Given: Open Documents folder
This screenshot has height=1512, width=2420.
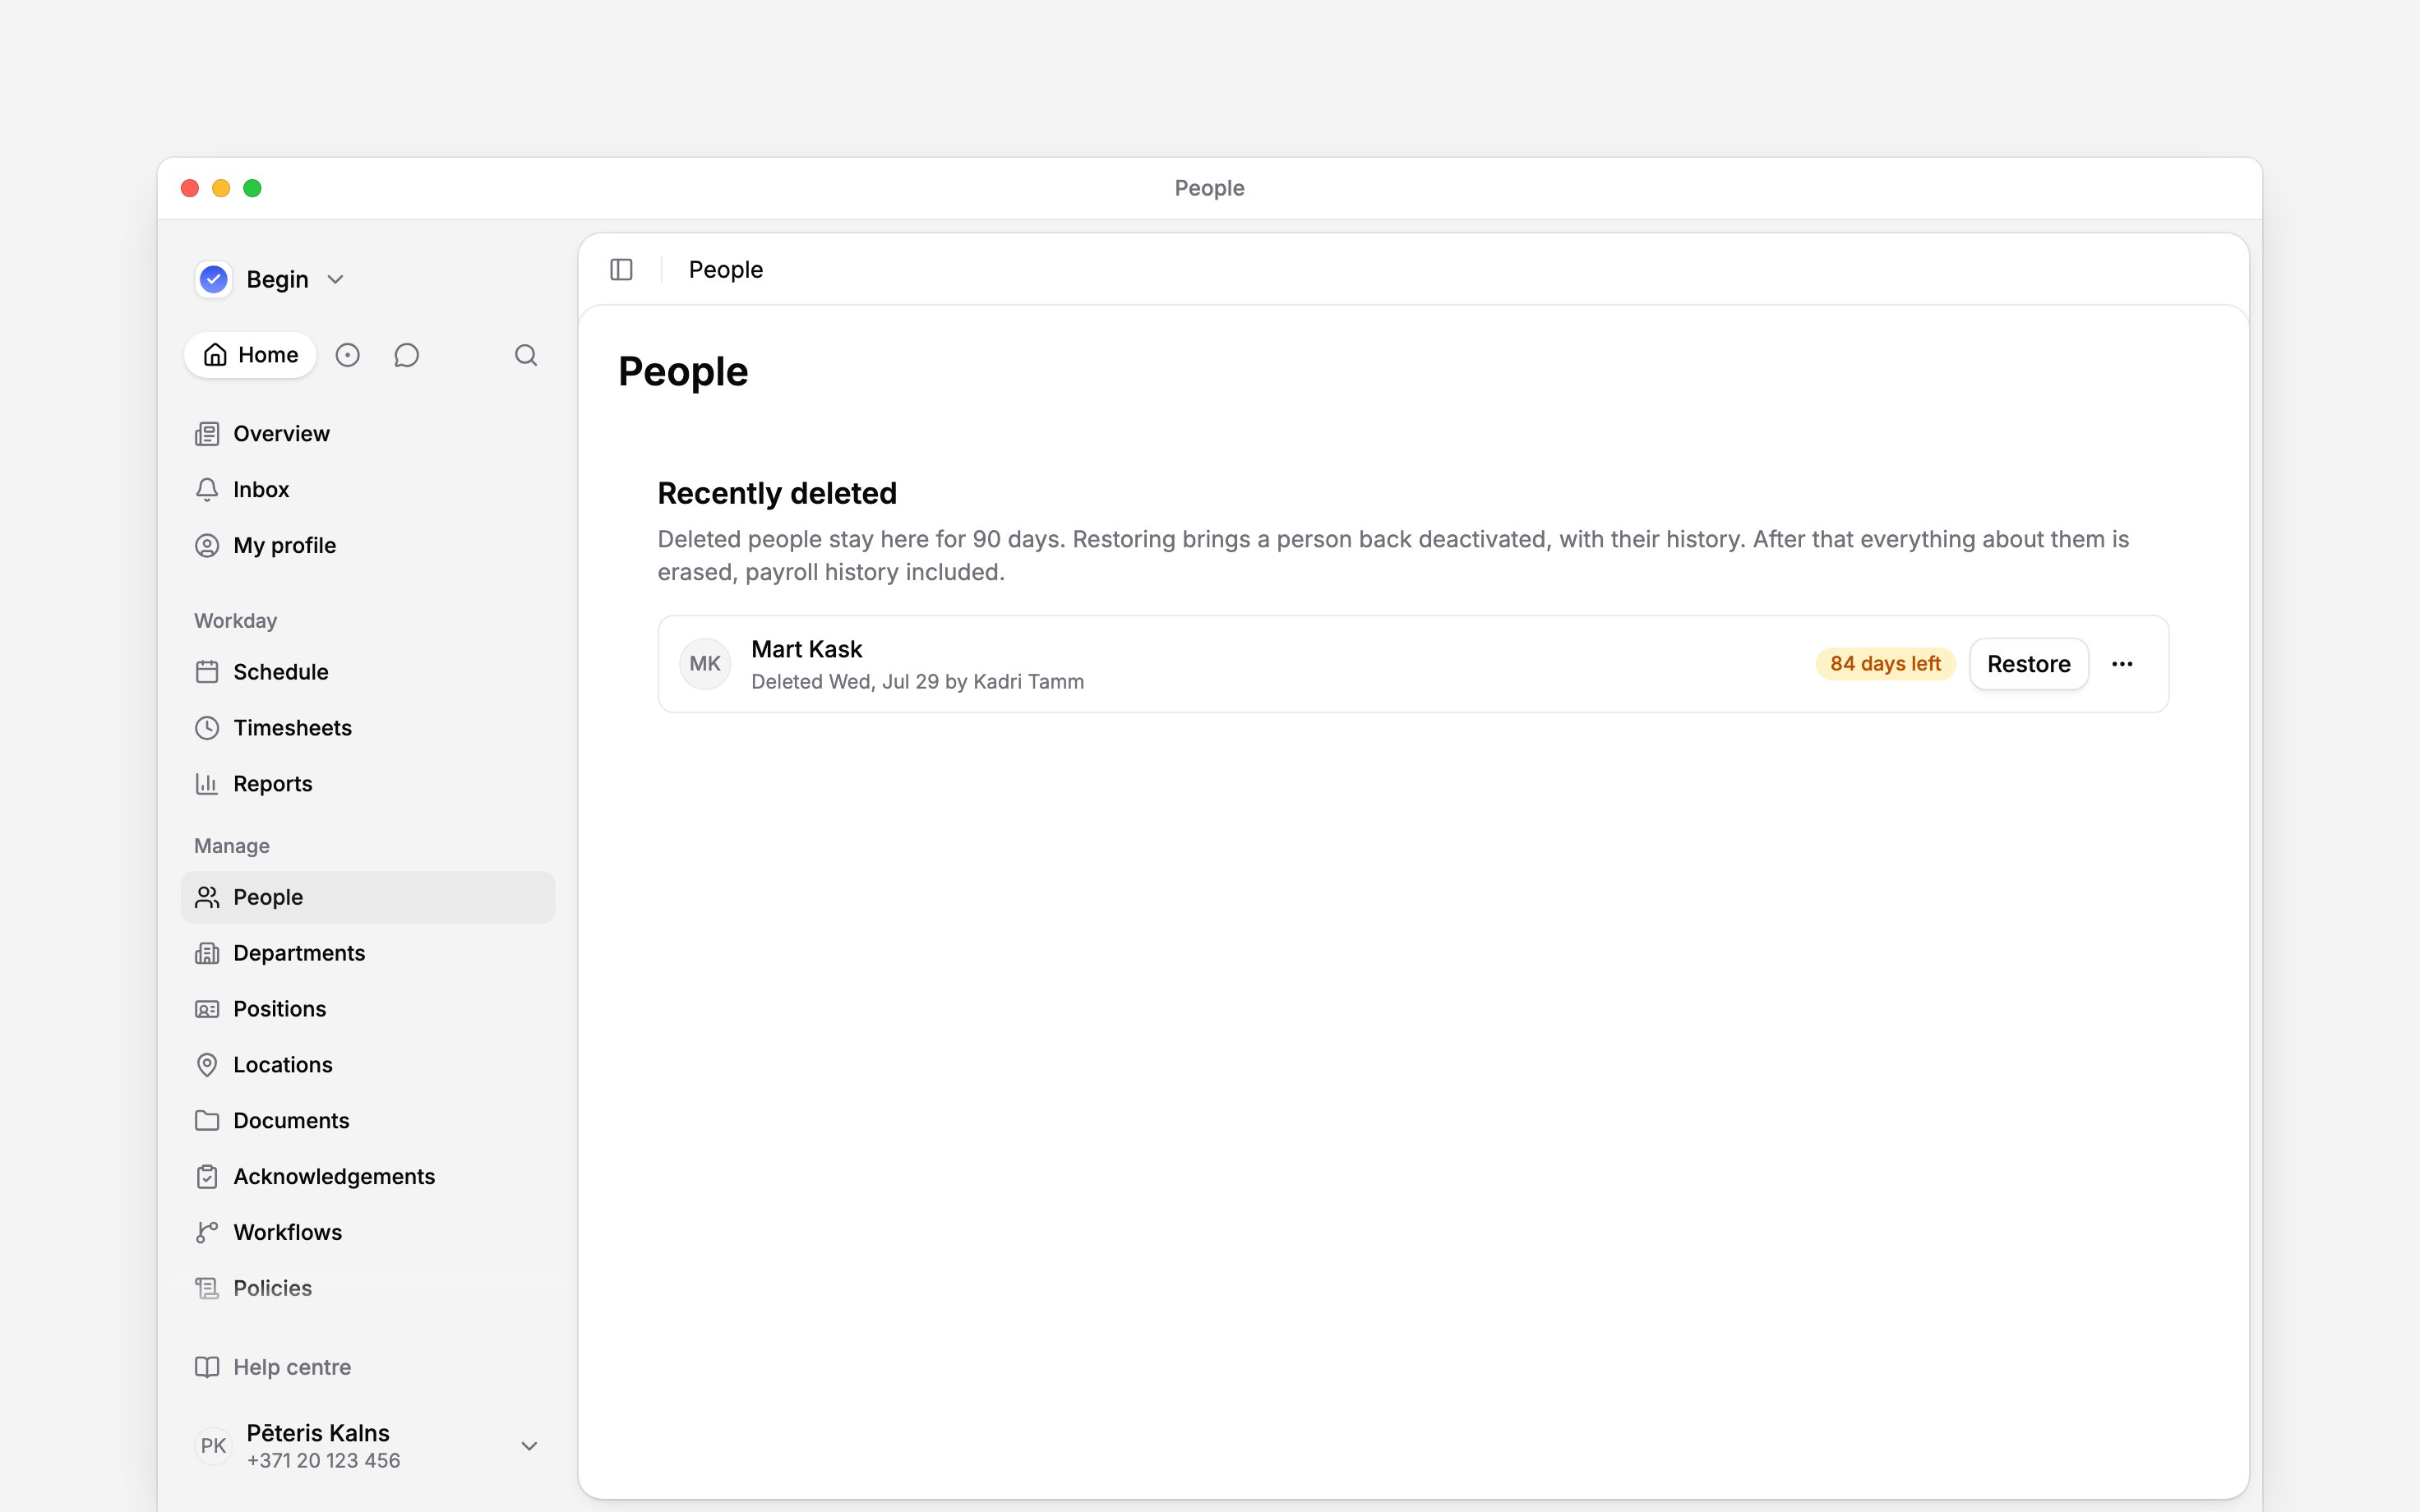Looking at the screenshot, I should [368, 1121].
